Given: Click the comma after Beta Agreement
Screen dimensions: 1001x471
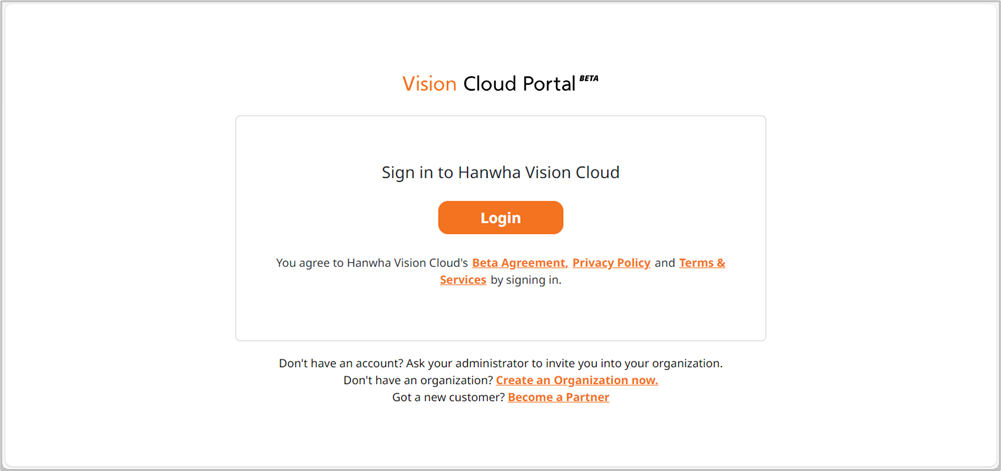Looking at the screenshot, I should coord(567,265).
